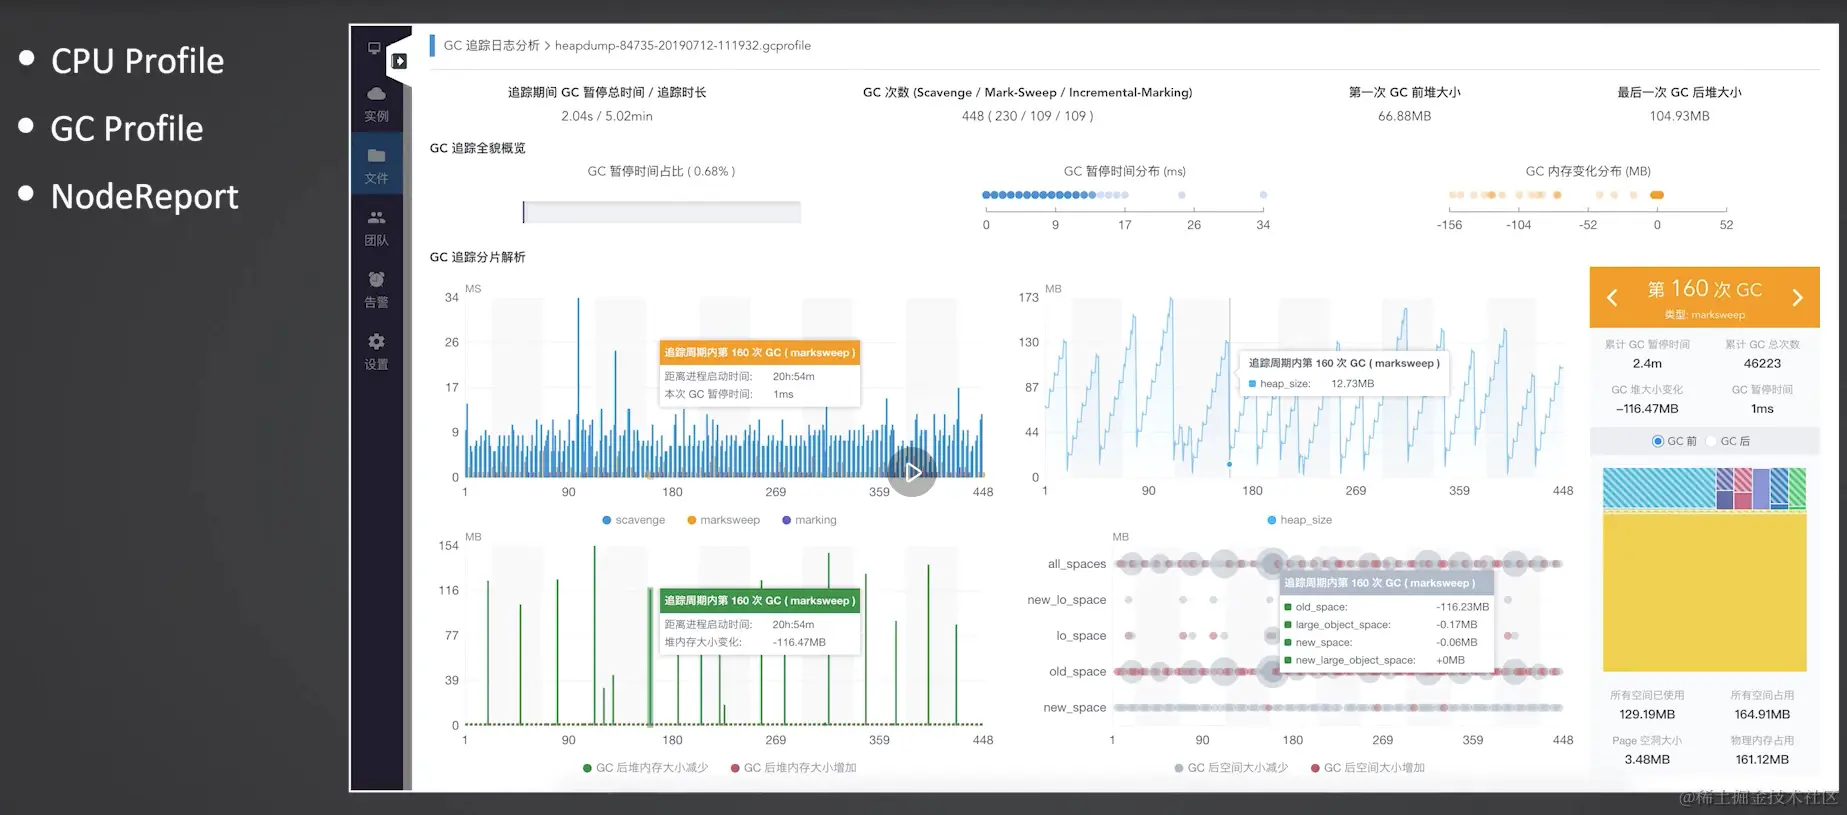Screen dimensions: 1847x815
Task: Open the 设置 gear sidebar item
Action: pyautogui.click(x=376, y=352)
